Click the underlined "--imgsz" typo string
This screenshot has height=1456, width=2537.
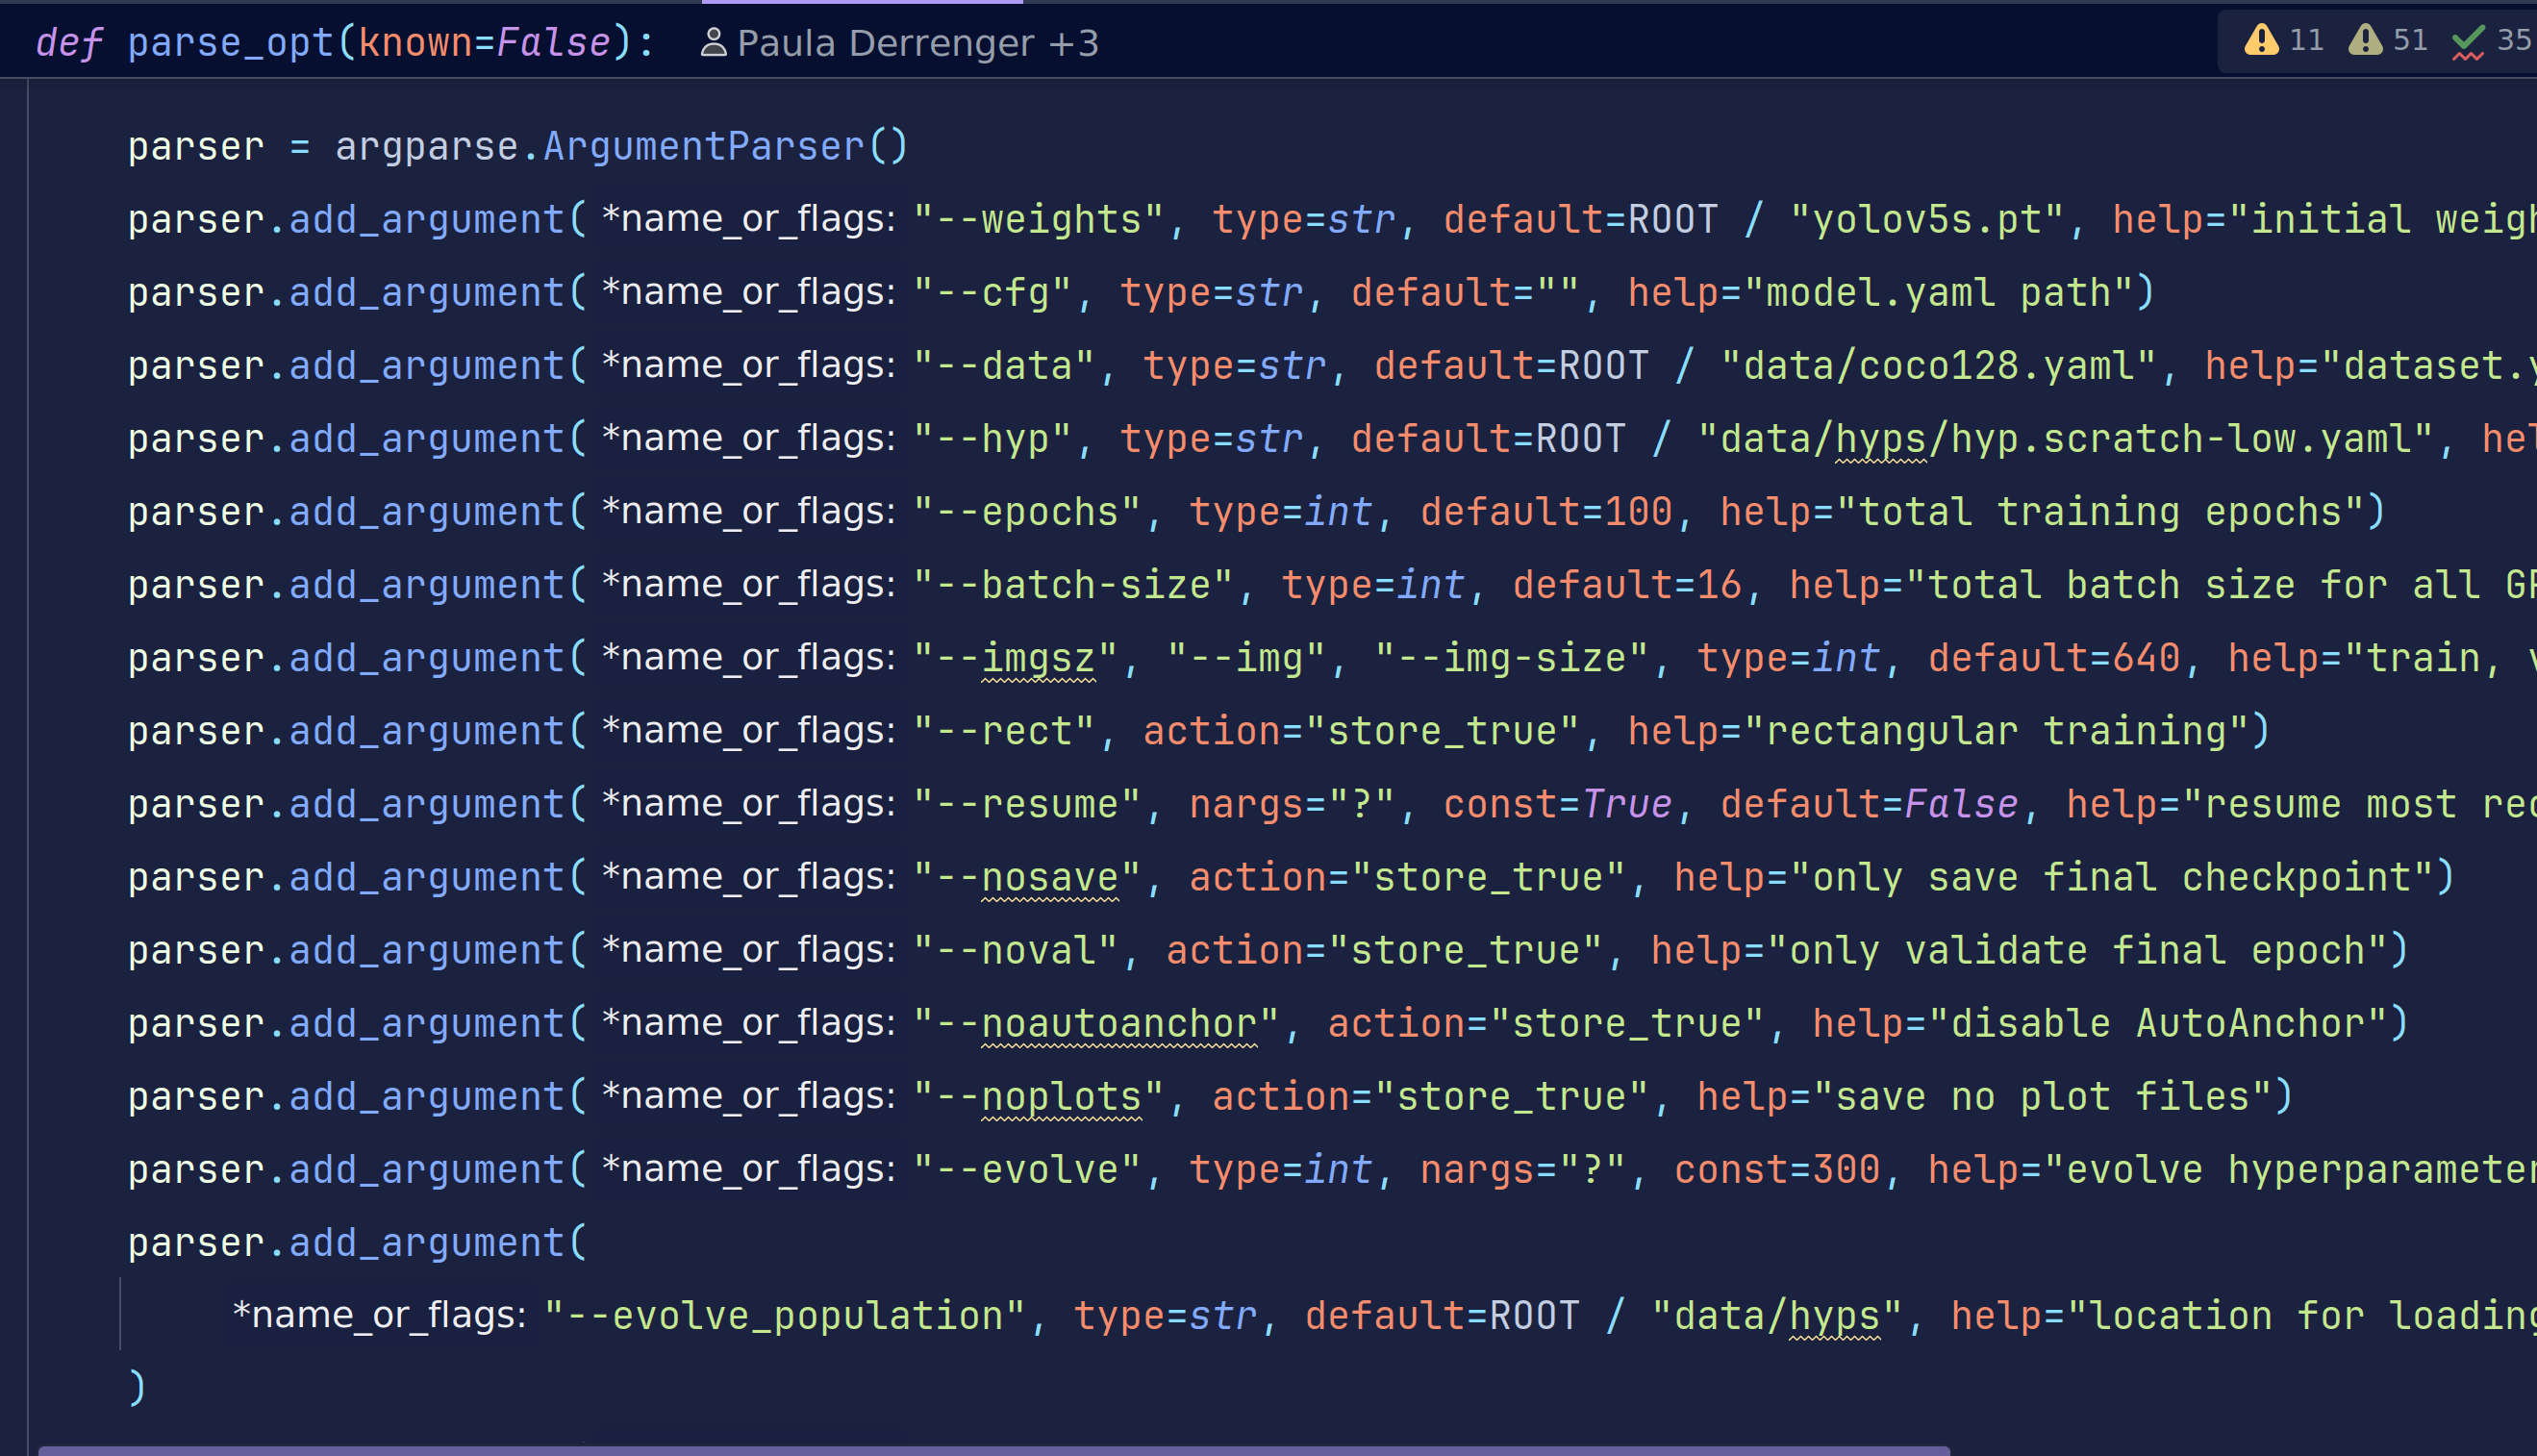coord(1038,658)
